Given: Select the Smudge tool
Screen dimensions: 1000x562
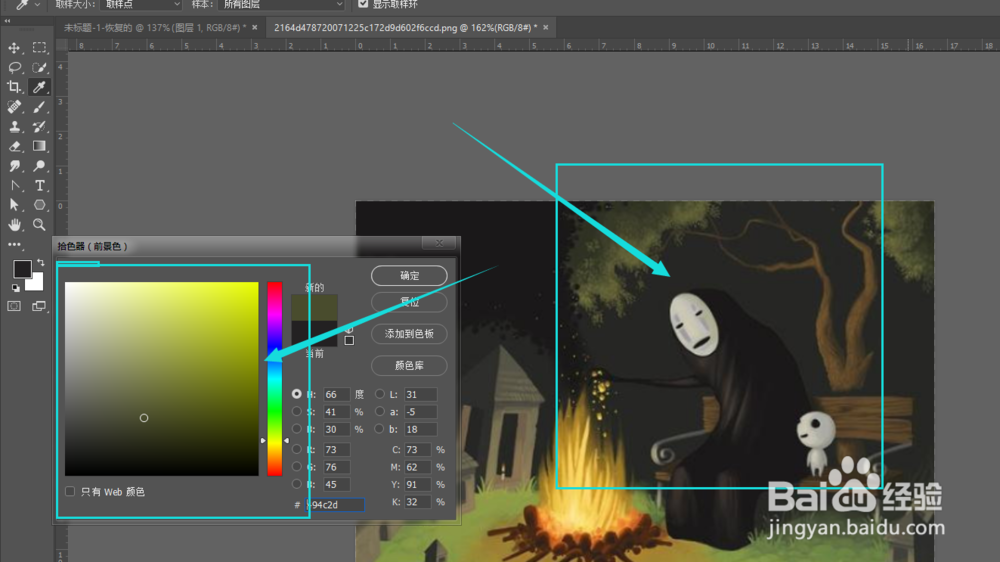Looking at the screenshot, I should pos(14,166).
